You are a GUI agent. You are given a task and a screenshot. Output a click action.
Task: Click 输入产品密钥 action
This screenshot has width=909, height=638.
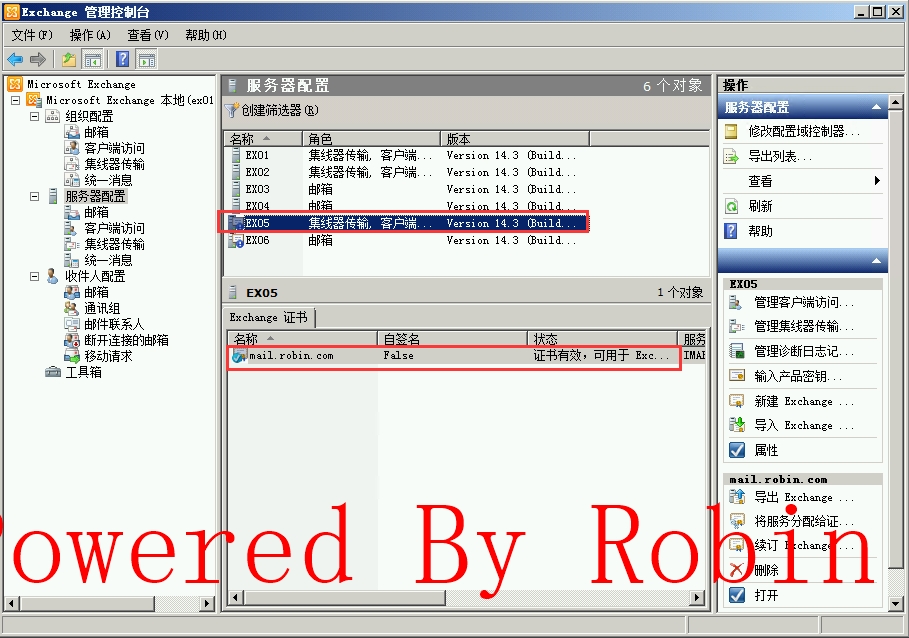(x=798, y=376)
